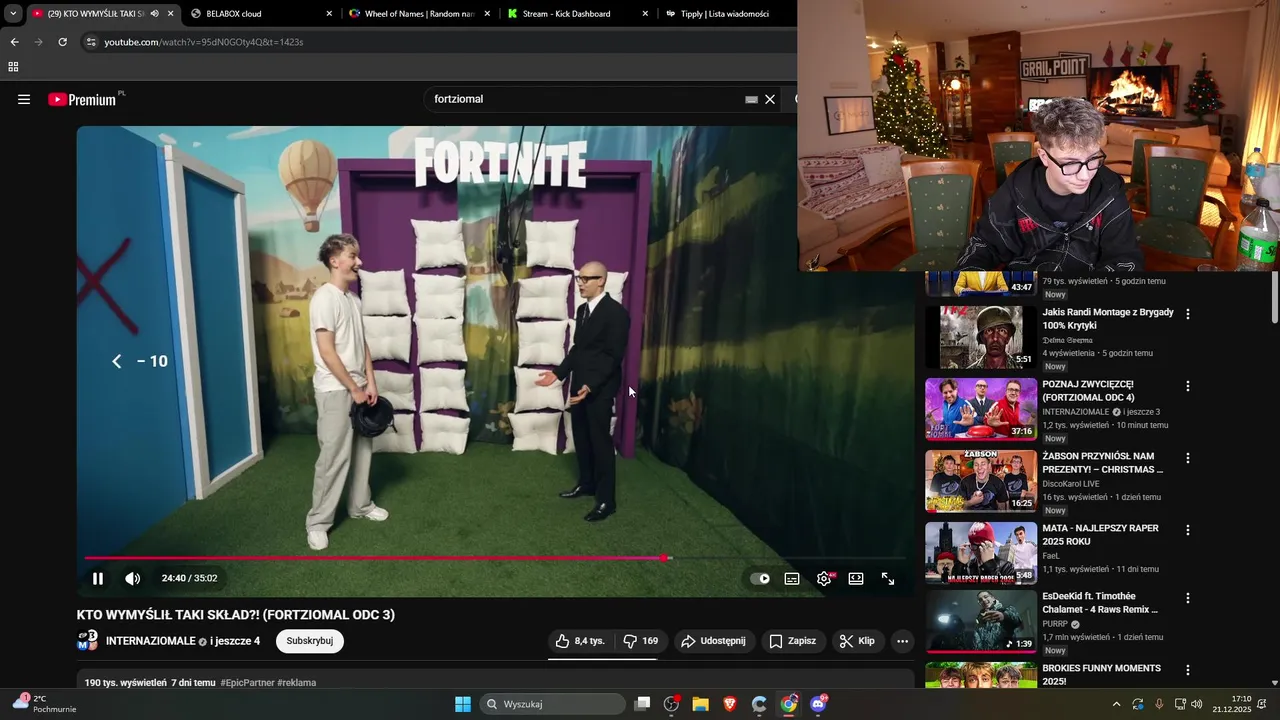Open options menu for POZNAJ ZWYCIĘZCĘ video
1280x720 pixels.
(x=1188, y=386)
